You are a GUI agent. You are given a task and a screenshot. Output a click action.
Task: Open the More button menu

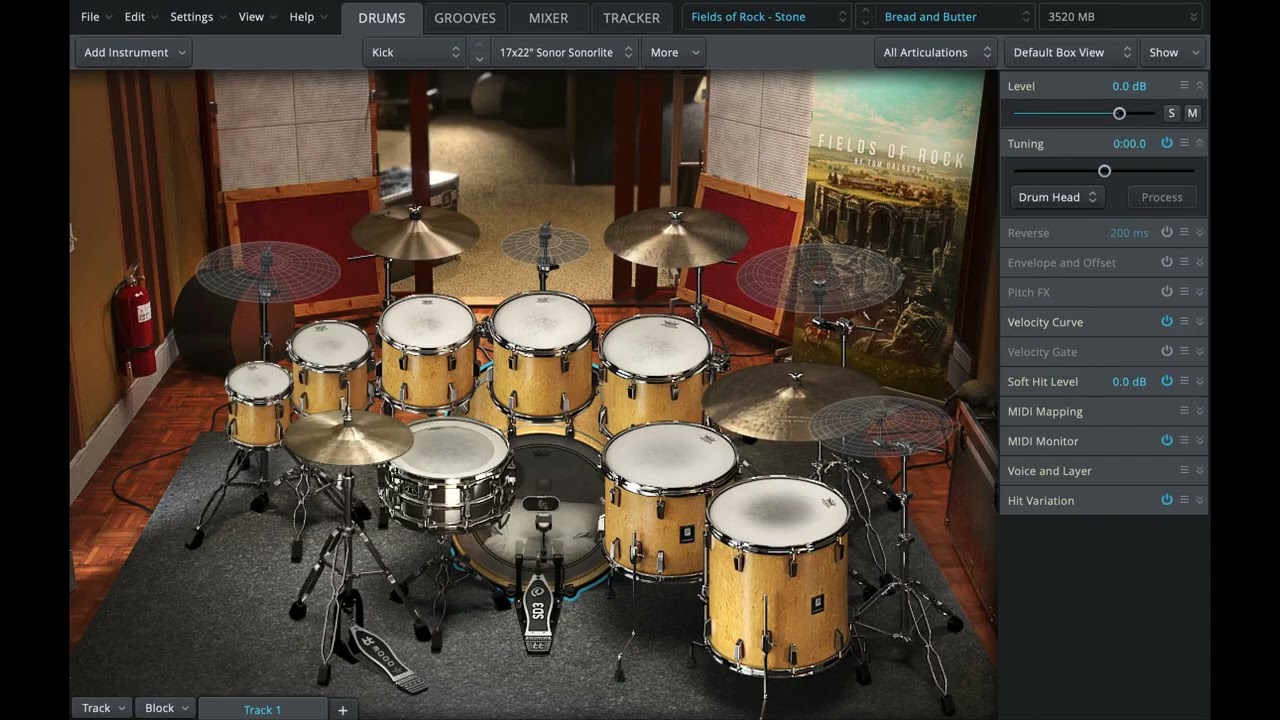coord(673,52)
